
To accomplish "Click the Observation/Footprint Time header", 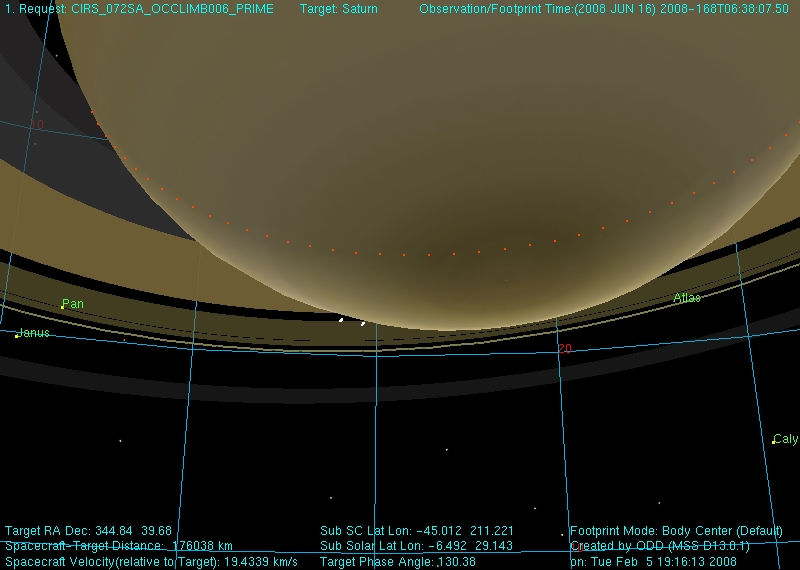I will (603, 9).
